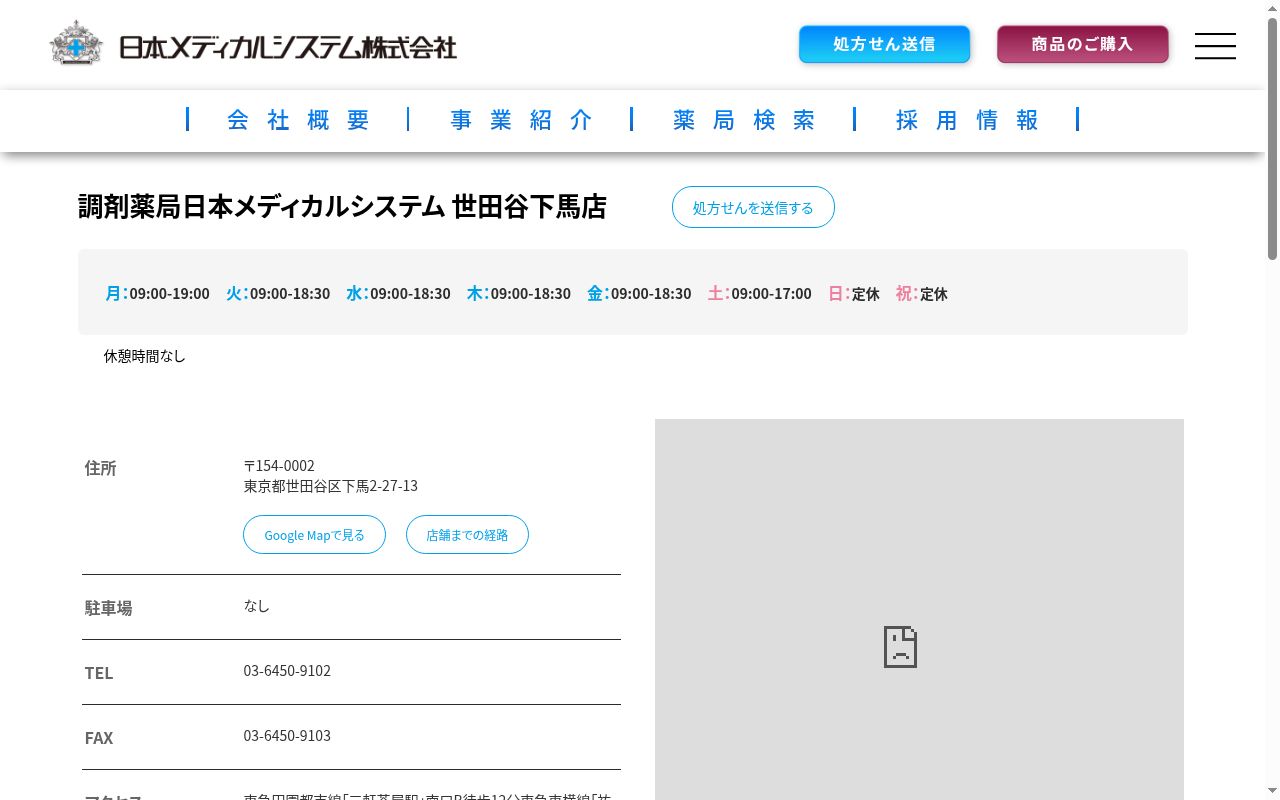Viewport: 1280px width, 800px height.
Task: Click the 日本メディカルシステム株式会社 logo text
Action: (x=288, y=47)
